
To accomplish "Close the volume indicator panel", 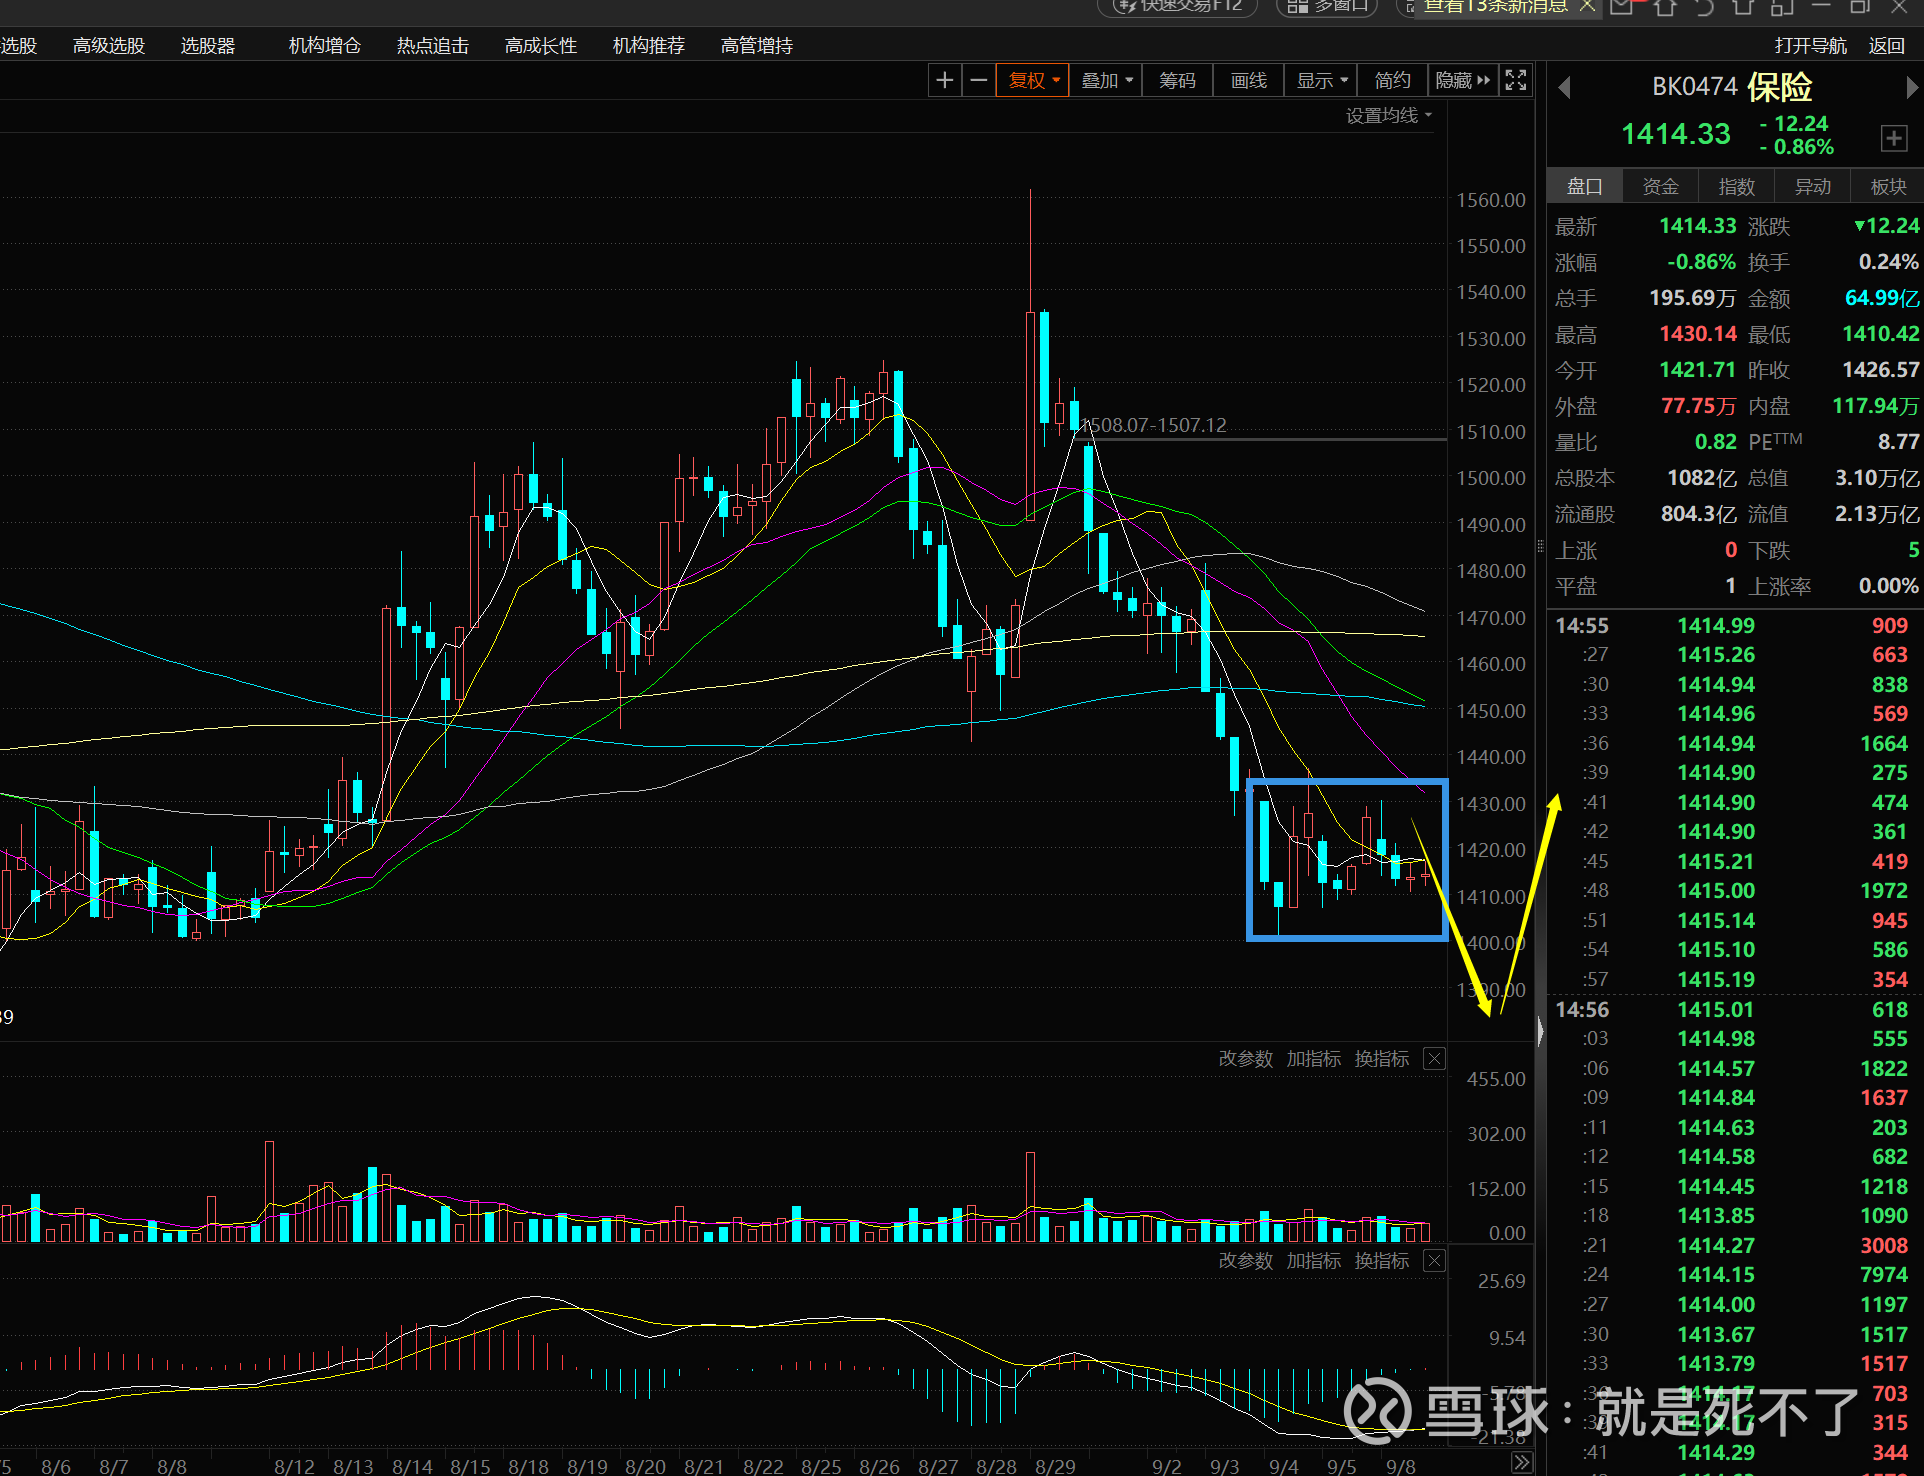I will (x=1434, y=1058).
